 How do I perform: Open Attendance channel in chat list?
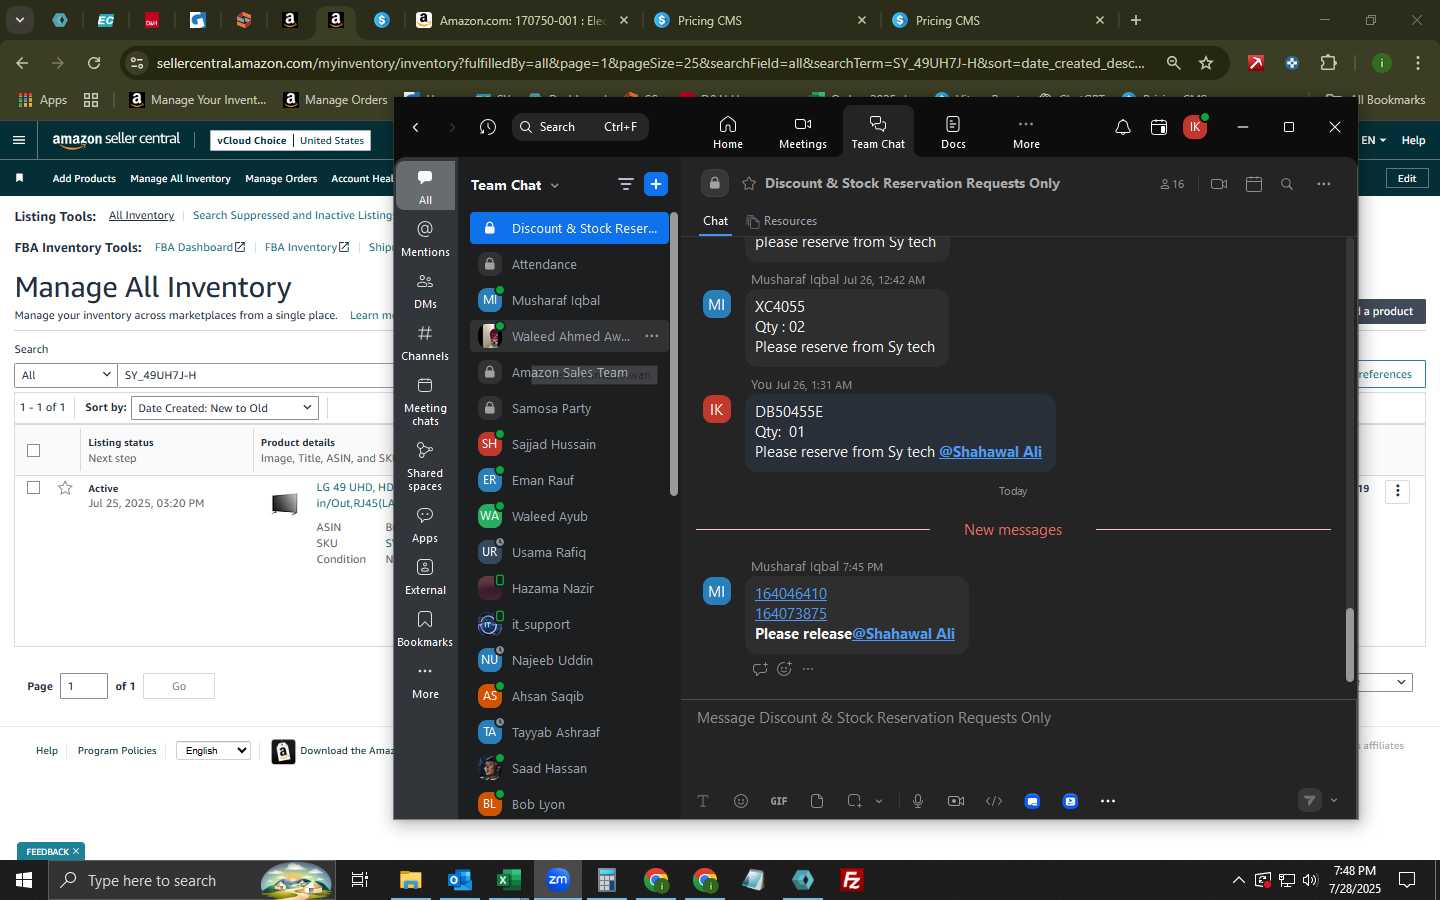569,264
